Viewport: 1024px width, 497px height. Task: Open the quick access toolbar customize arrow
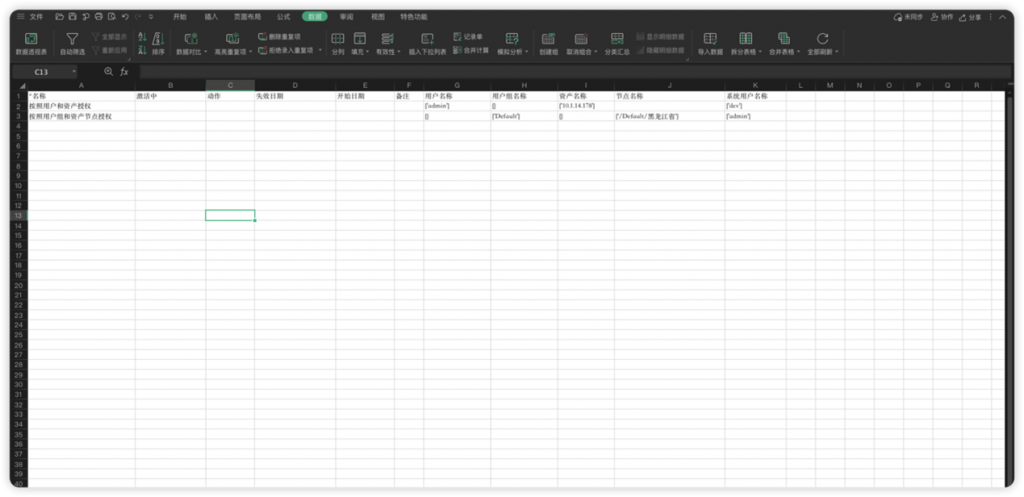[x=151, y=16]
